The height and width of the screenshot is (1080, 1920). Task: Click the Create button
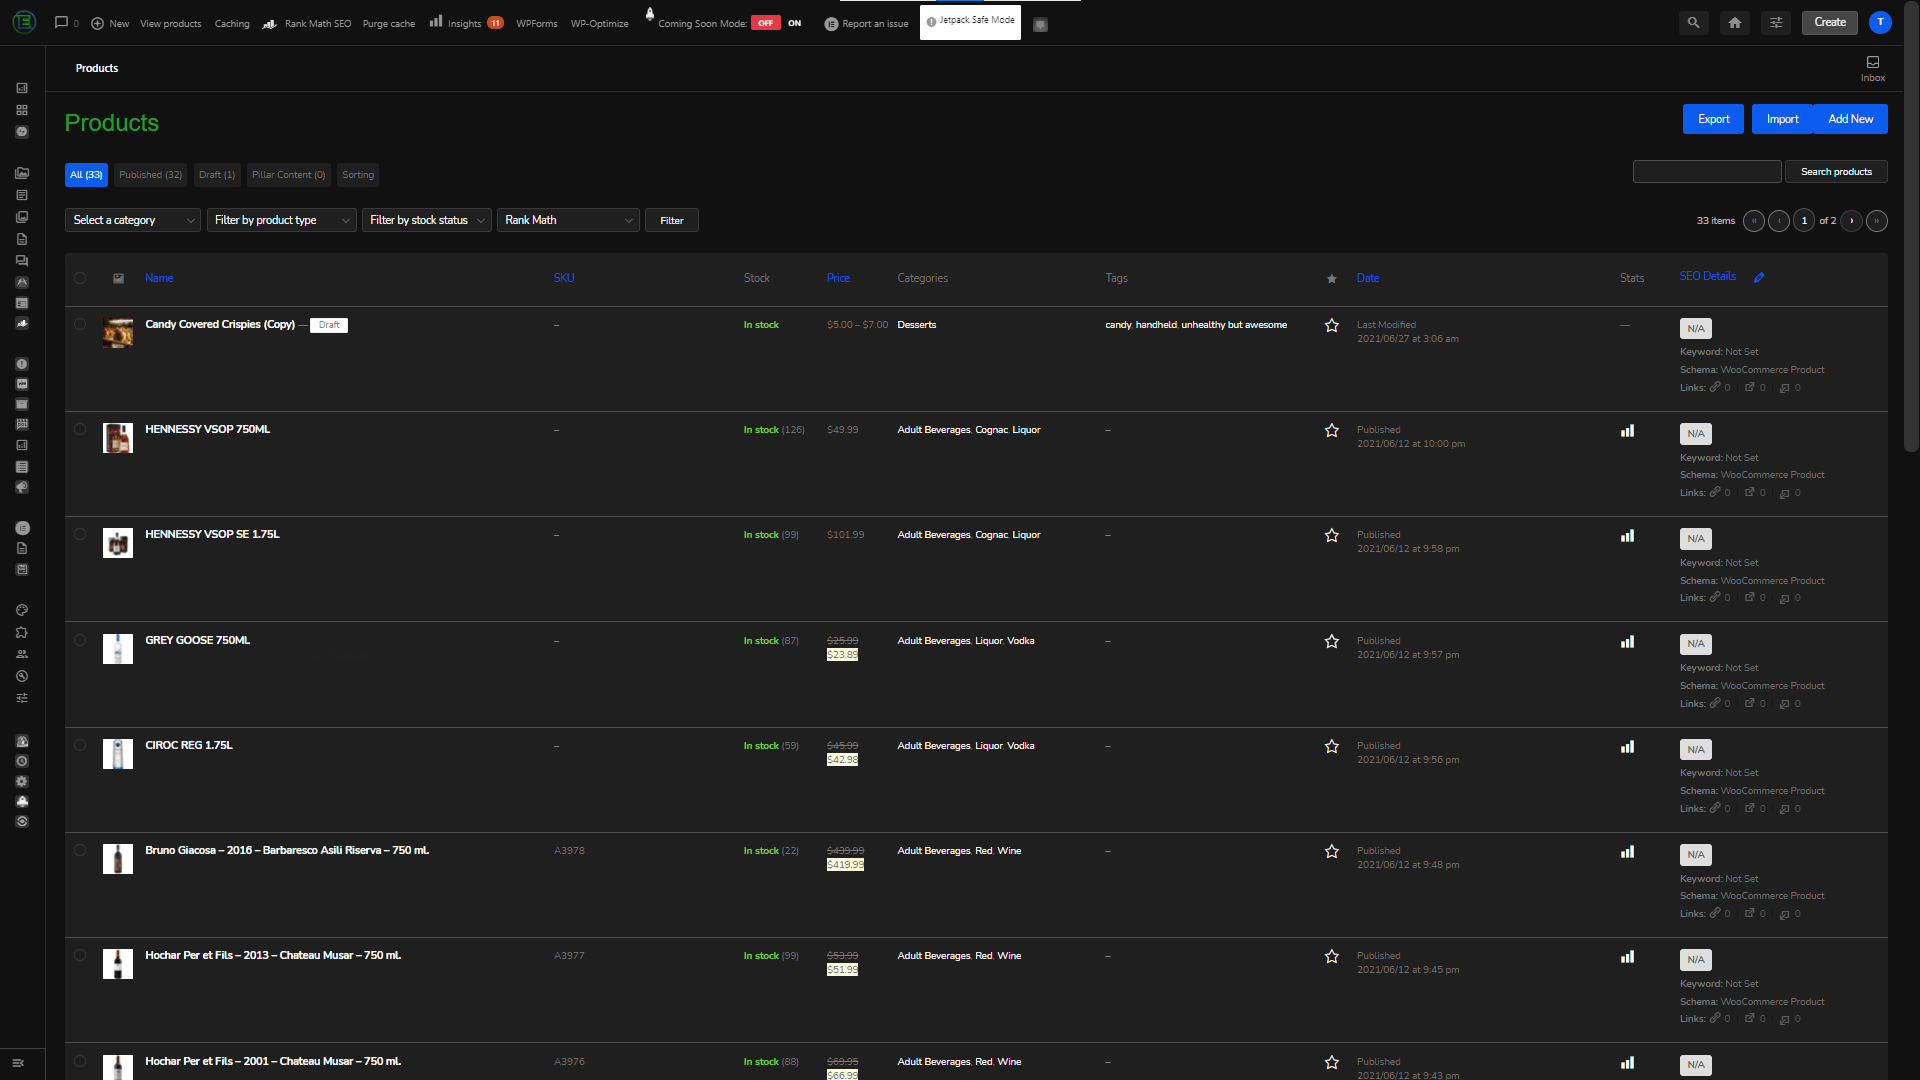[x=1830, y=22]
